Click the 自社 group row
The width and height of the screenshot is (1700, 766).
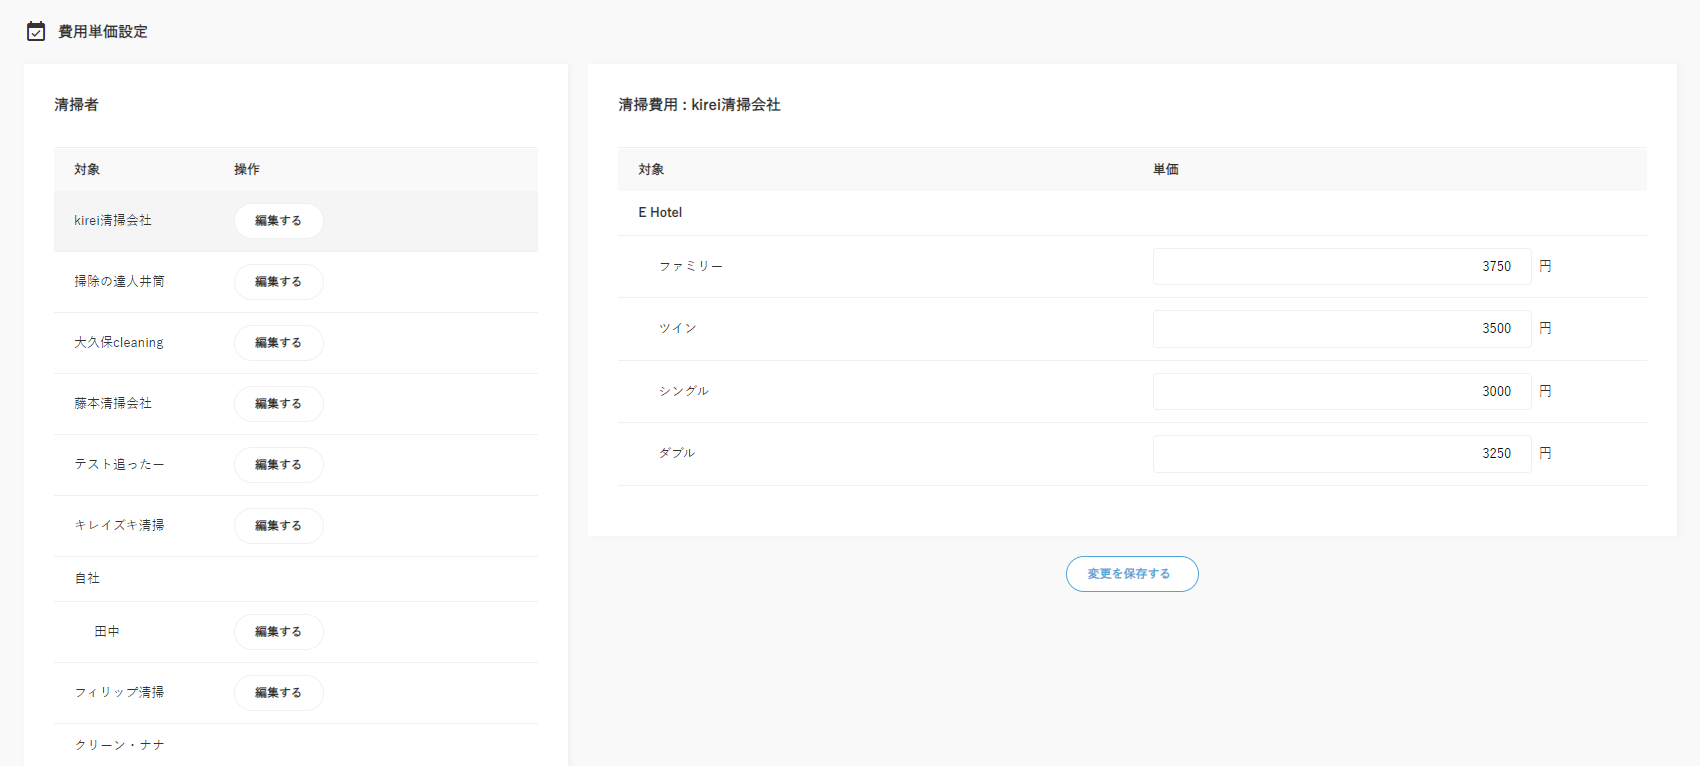click(87, 579)
